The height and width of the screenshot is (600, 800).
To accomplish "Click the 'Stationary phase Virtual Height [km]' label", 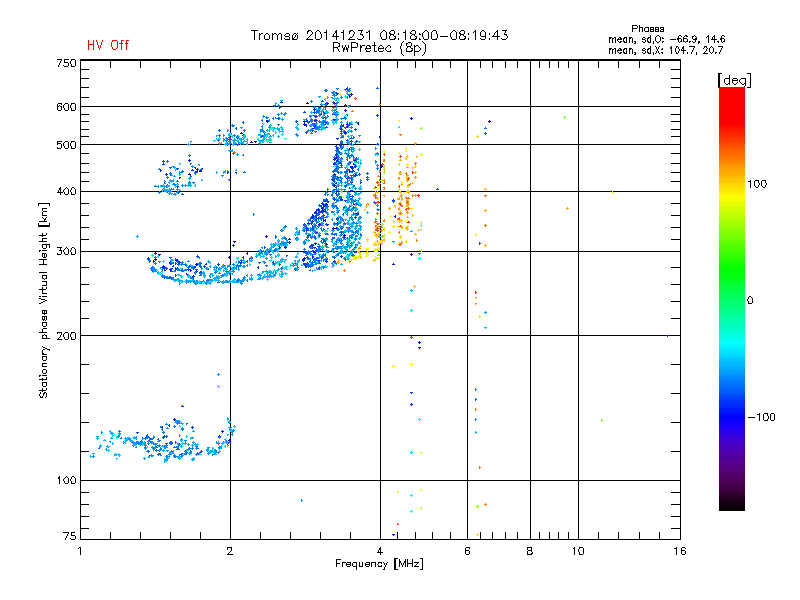I will (44, 300).
